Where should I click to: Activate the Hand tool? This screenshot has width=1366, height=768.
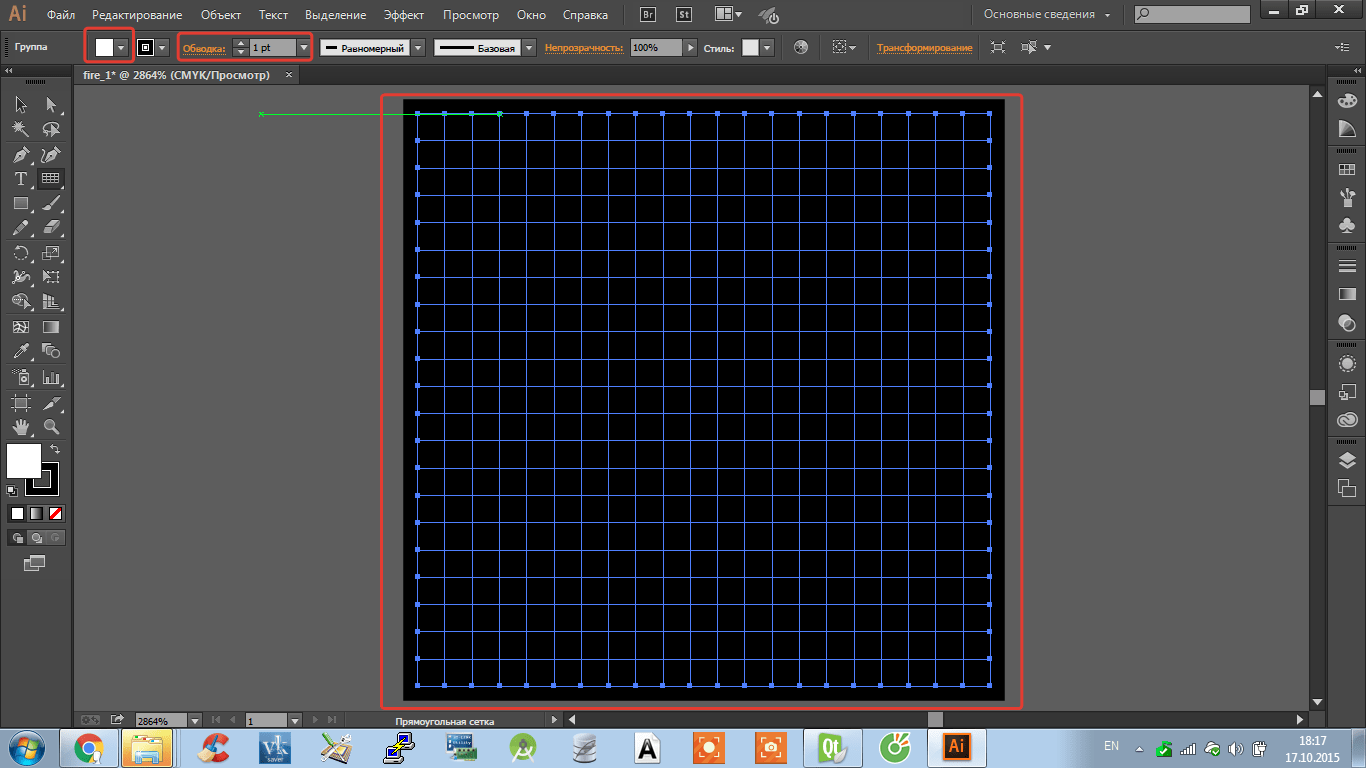[x=20, y=427]
